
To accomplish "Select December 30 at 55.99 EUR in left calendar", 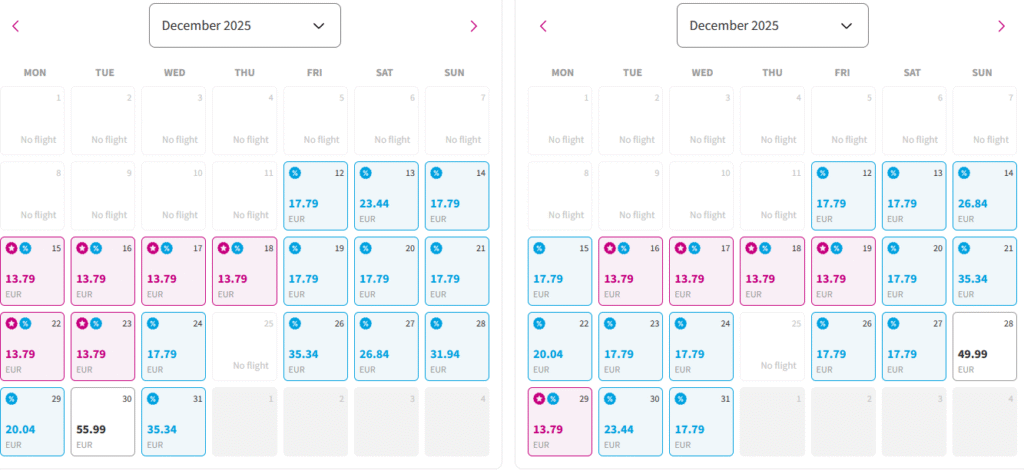I will point(103,421).
